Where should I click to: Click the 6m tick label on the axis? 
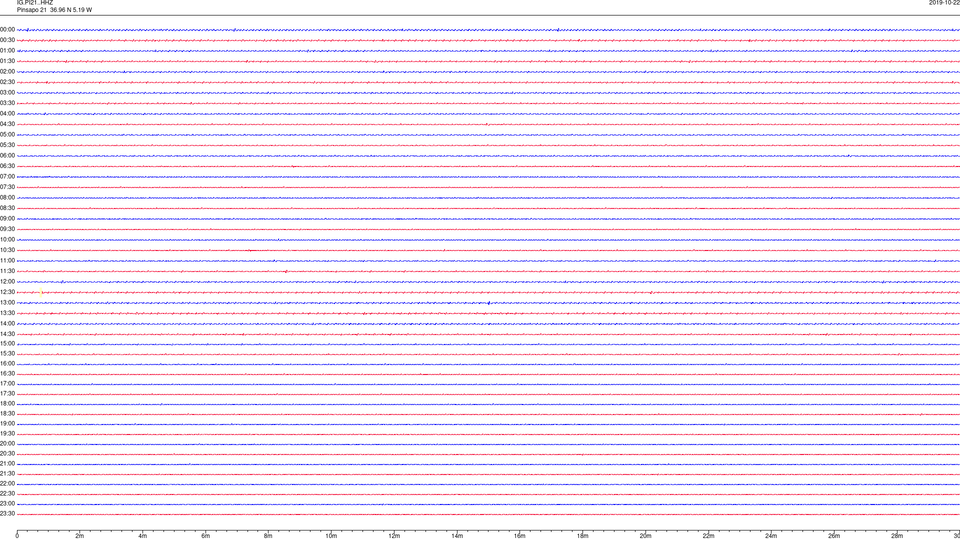tap(206, 536)
